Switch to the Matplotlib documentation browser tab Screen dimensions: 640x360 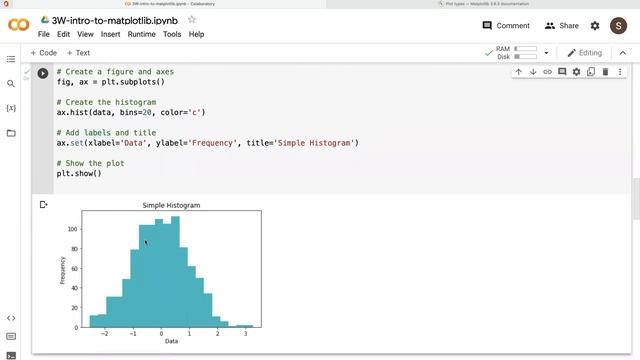click(483, 4)
